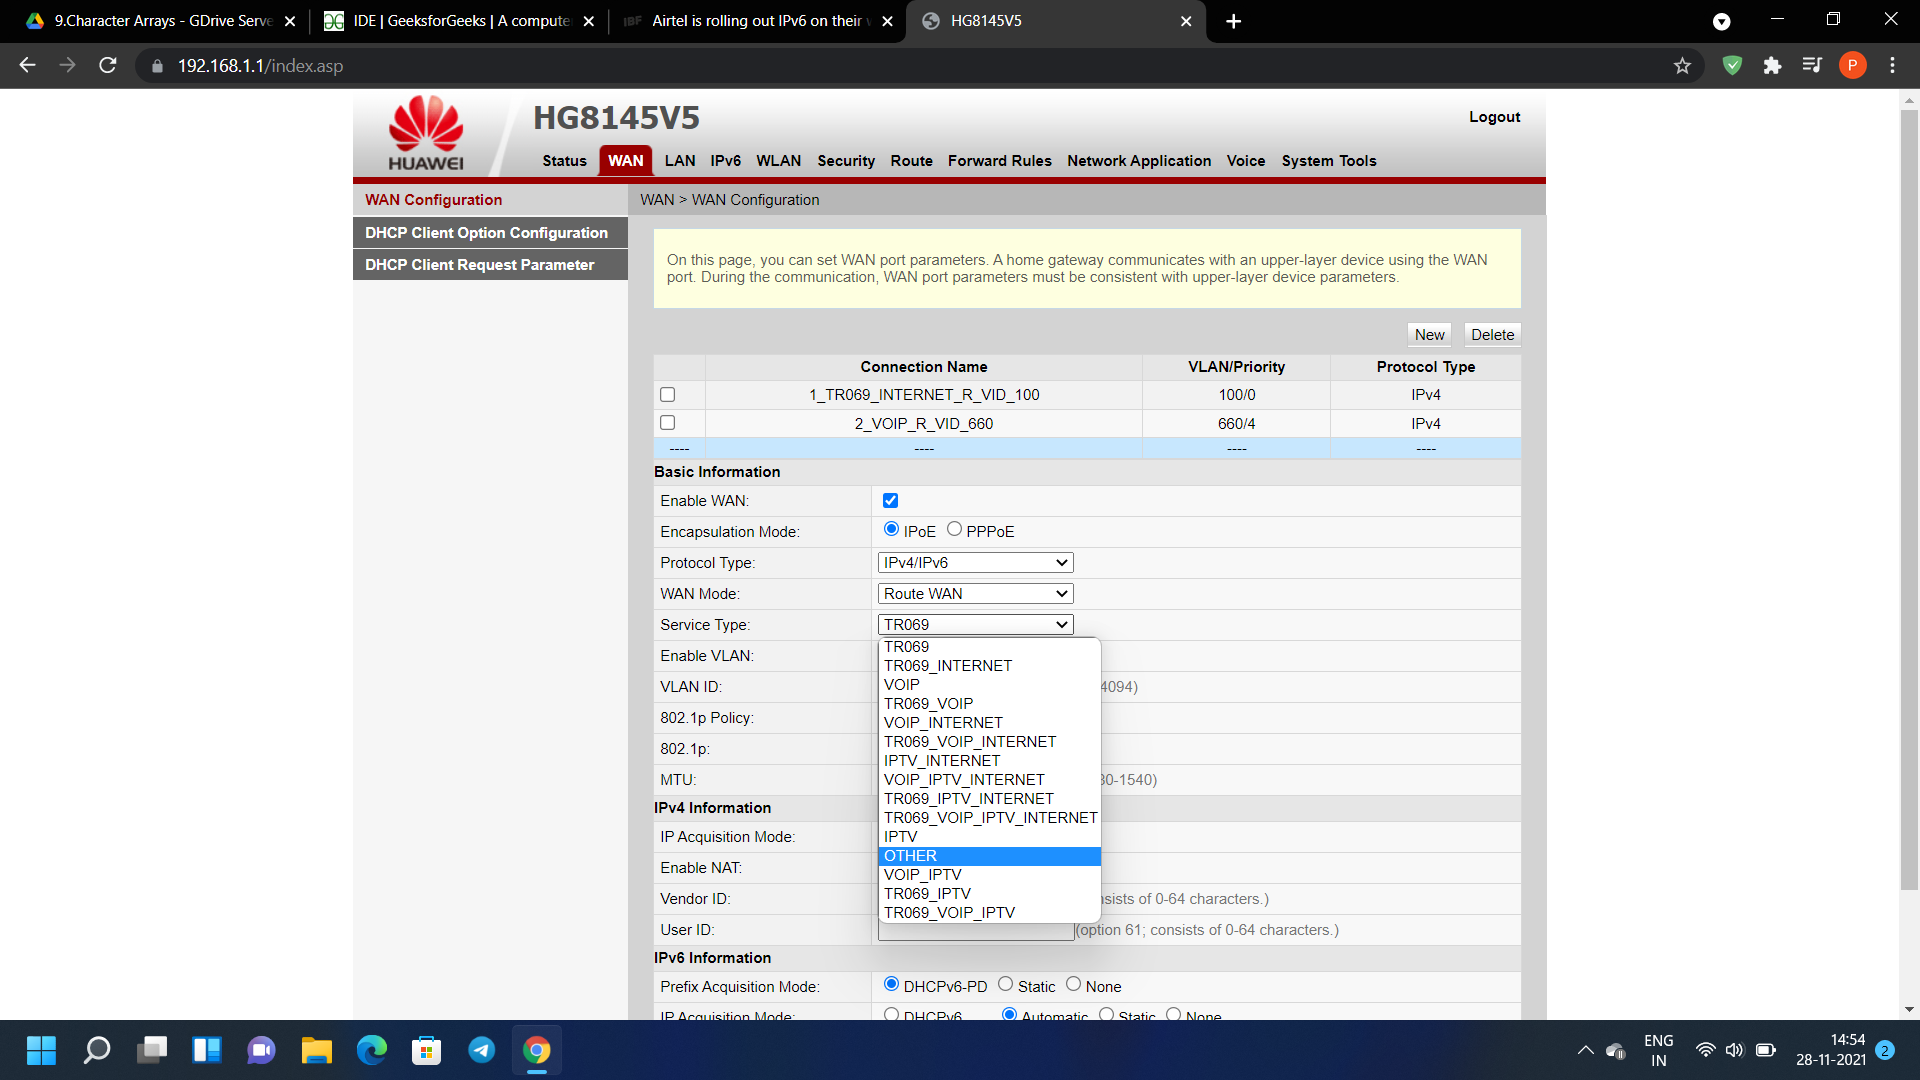Image resolution: width=1920 pixels, height=1080 pixels.
Task: Choose VOIP service type option
Action: (989, 685)
